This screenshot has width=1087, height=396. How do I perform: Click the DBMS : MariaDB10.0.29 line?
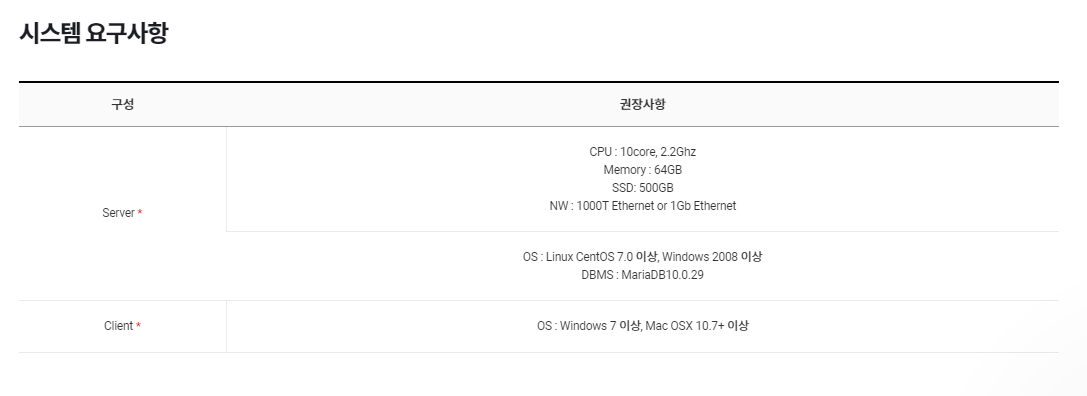coord(643,275)
